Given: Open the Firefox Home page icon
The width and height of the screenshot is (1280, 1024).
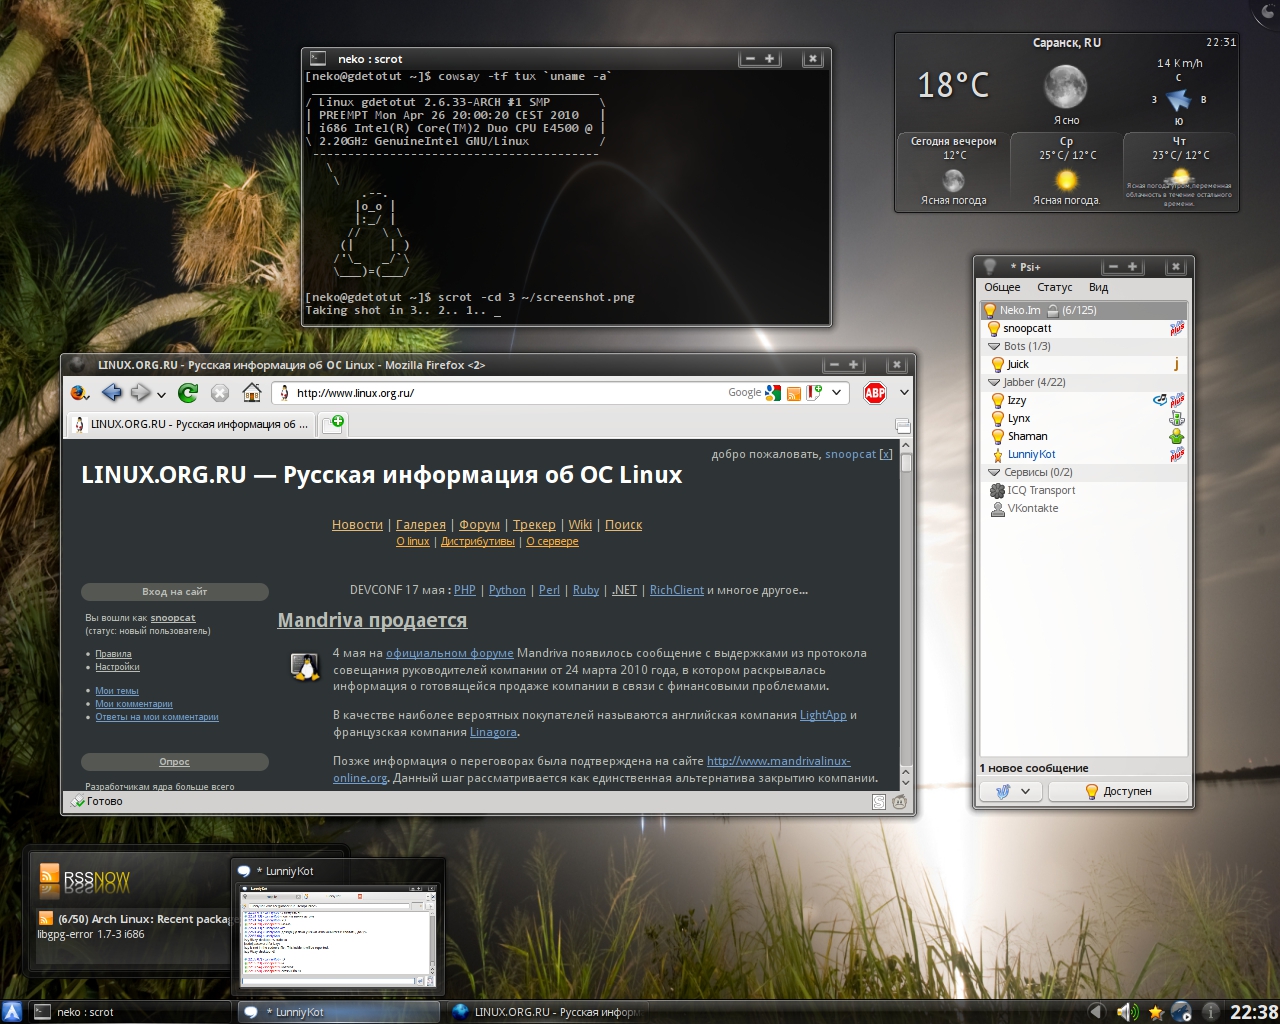Looking at the screenshot, I should coord(252,393).
